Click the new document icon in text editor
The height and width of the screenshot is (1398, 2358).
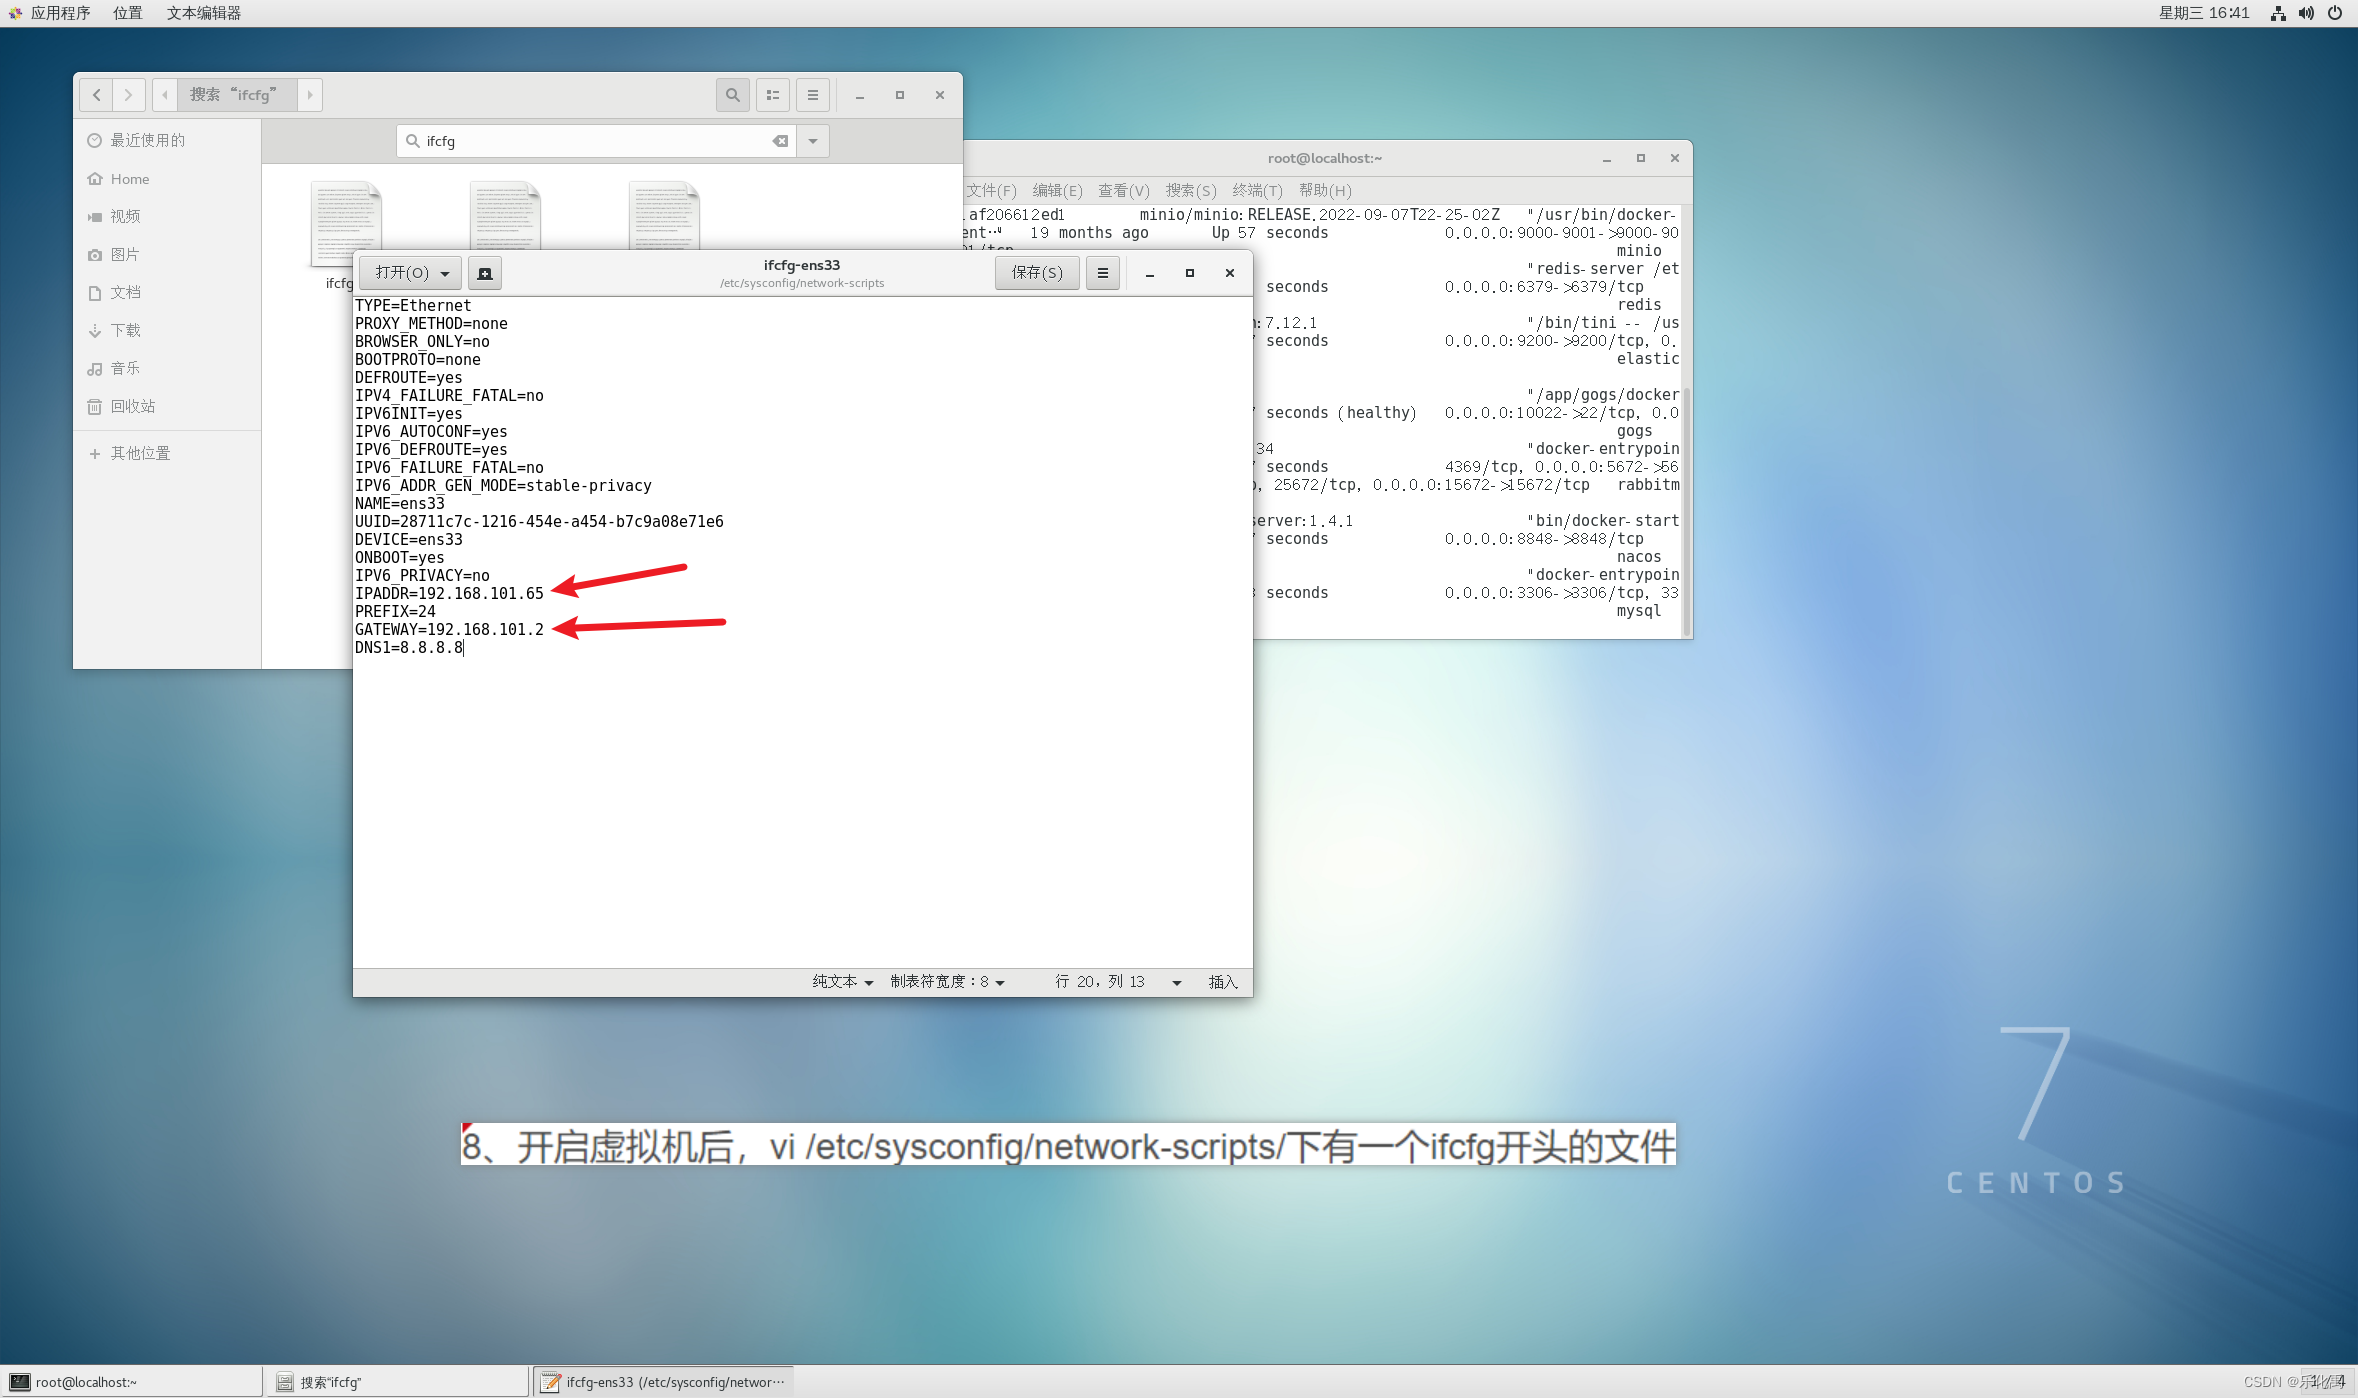click(485, 273)
